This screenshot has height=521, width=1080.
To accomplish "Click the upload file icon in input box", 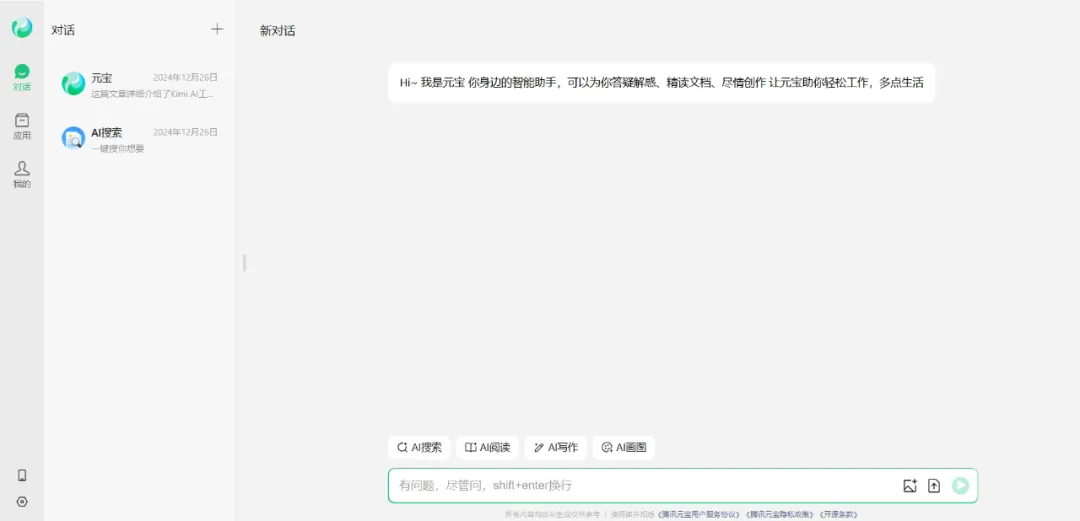I will (934, 486).
